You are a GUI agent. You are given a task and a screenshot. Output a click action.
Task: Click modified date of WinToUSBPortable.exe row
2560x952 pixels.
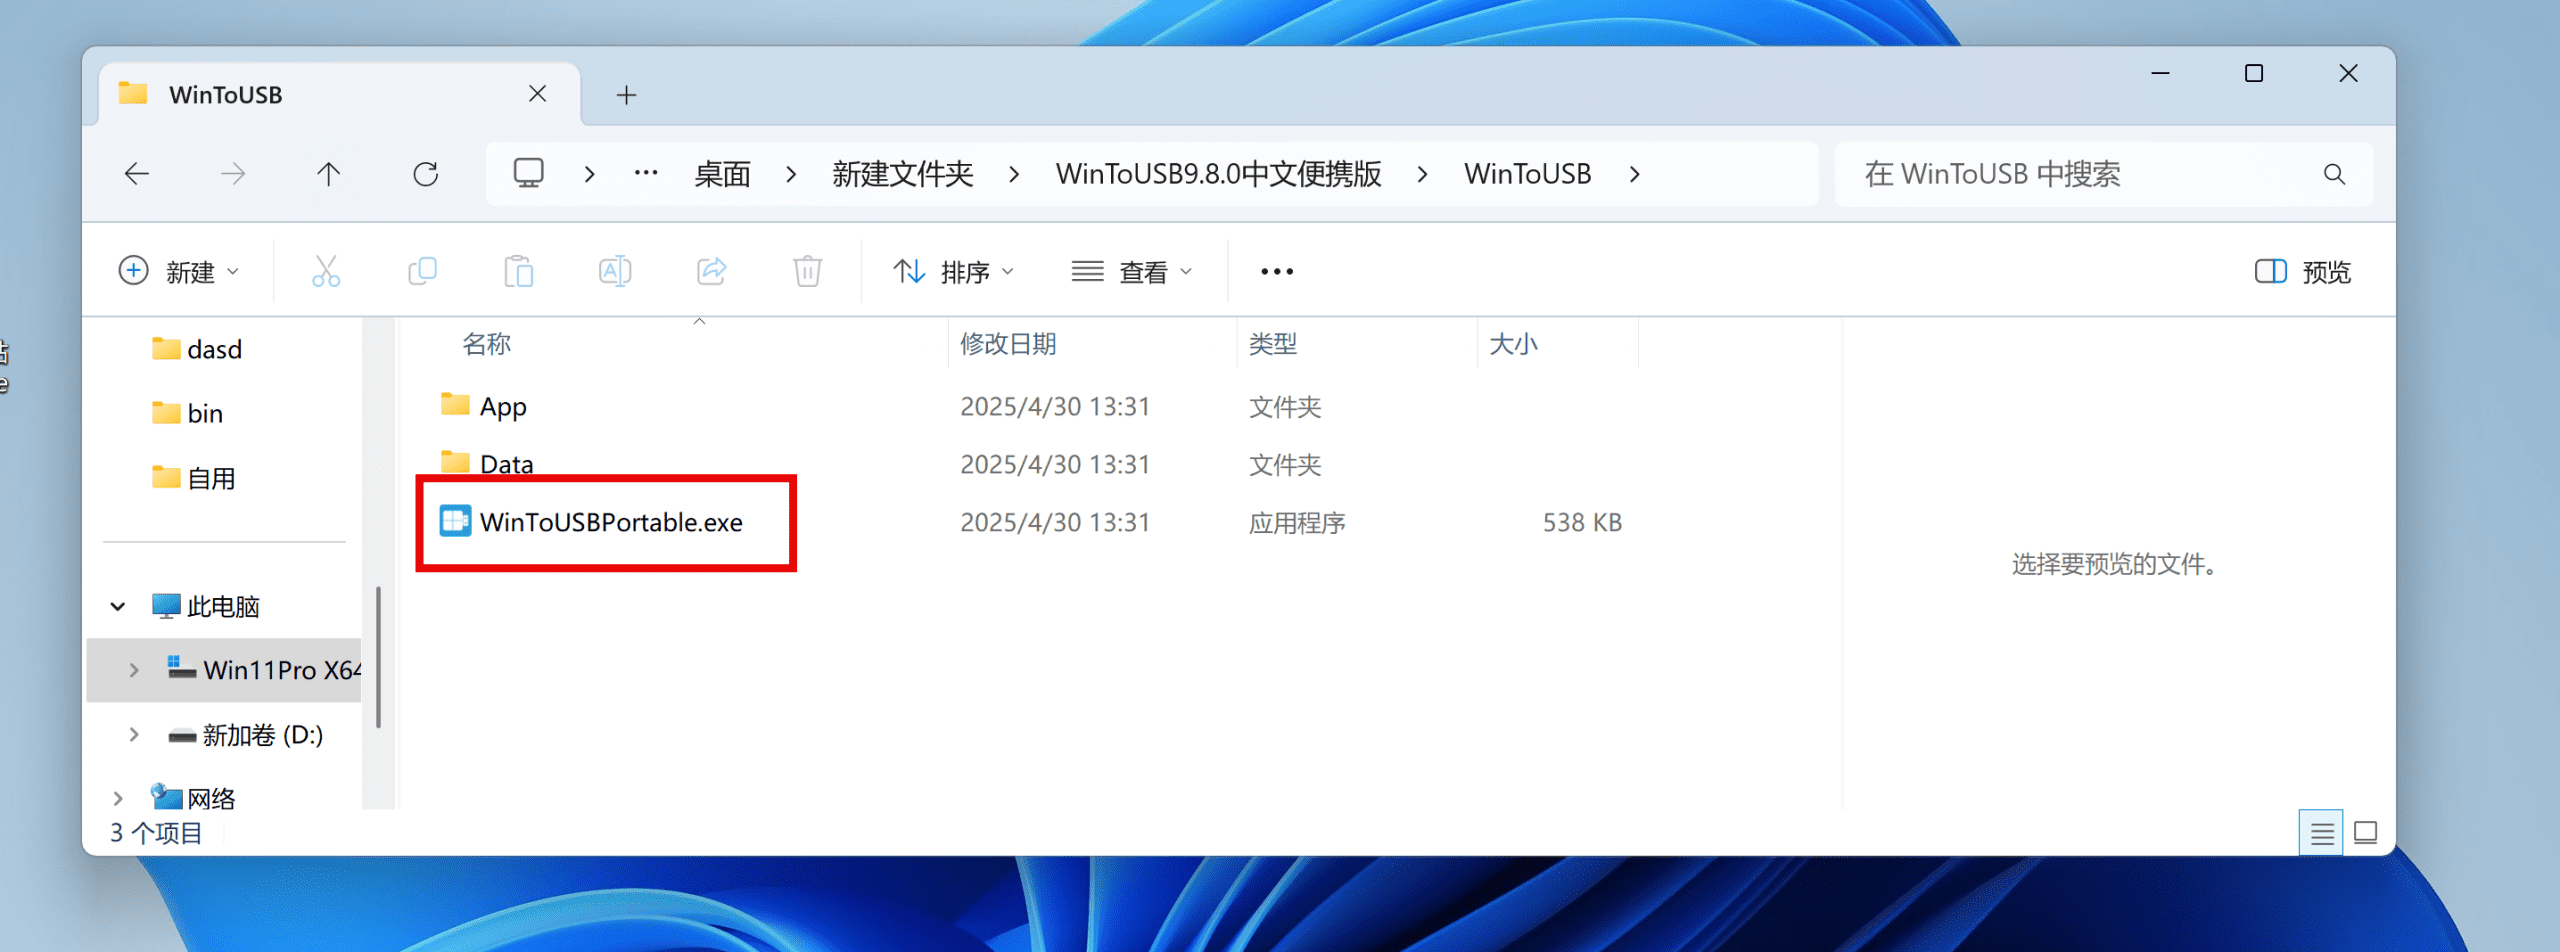[1055, 522]
